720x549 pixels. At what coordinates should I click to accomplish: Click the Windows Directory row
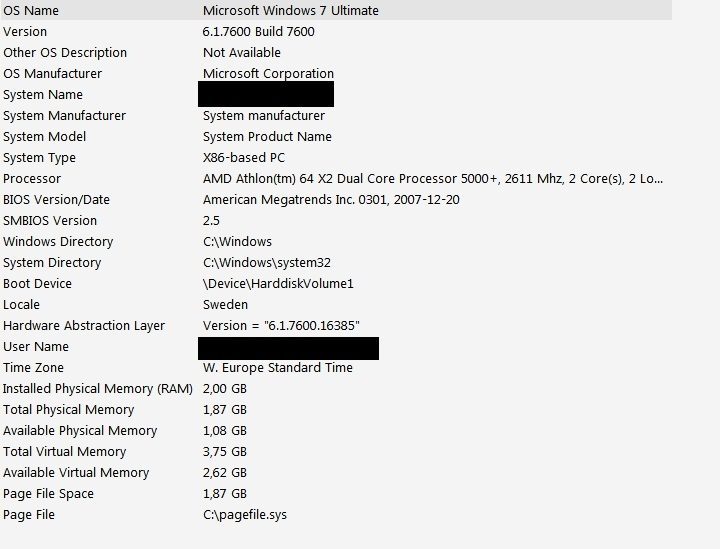point(58,242)
